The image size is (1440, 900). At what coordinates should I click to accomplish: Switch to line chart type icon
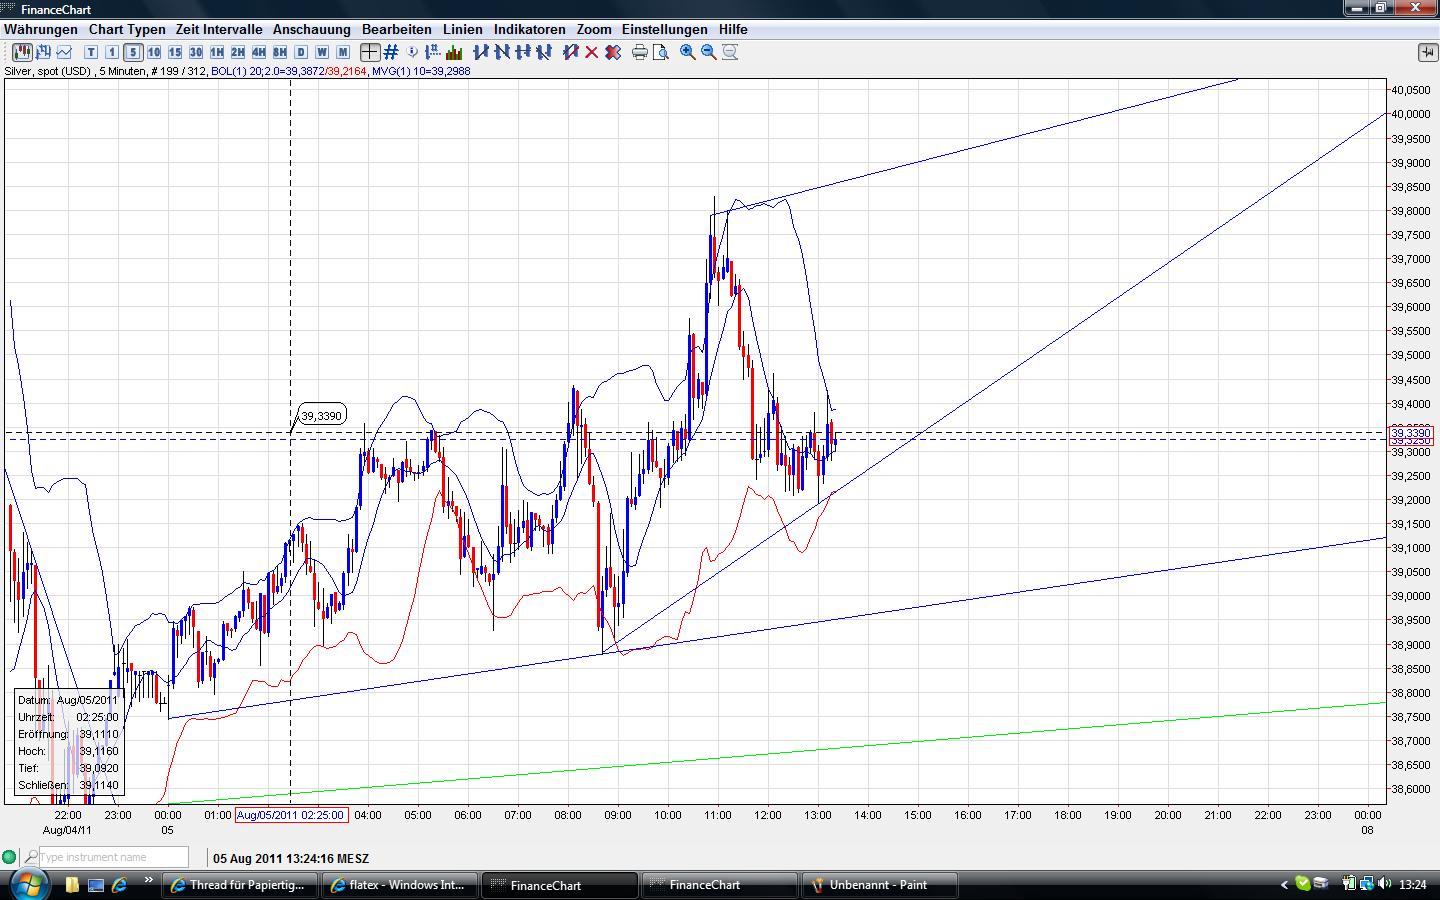point(65,52)
